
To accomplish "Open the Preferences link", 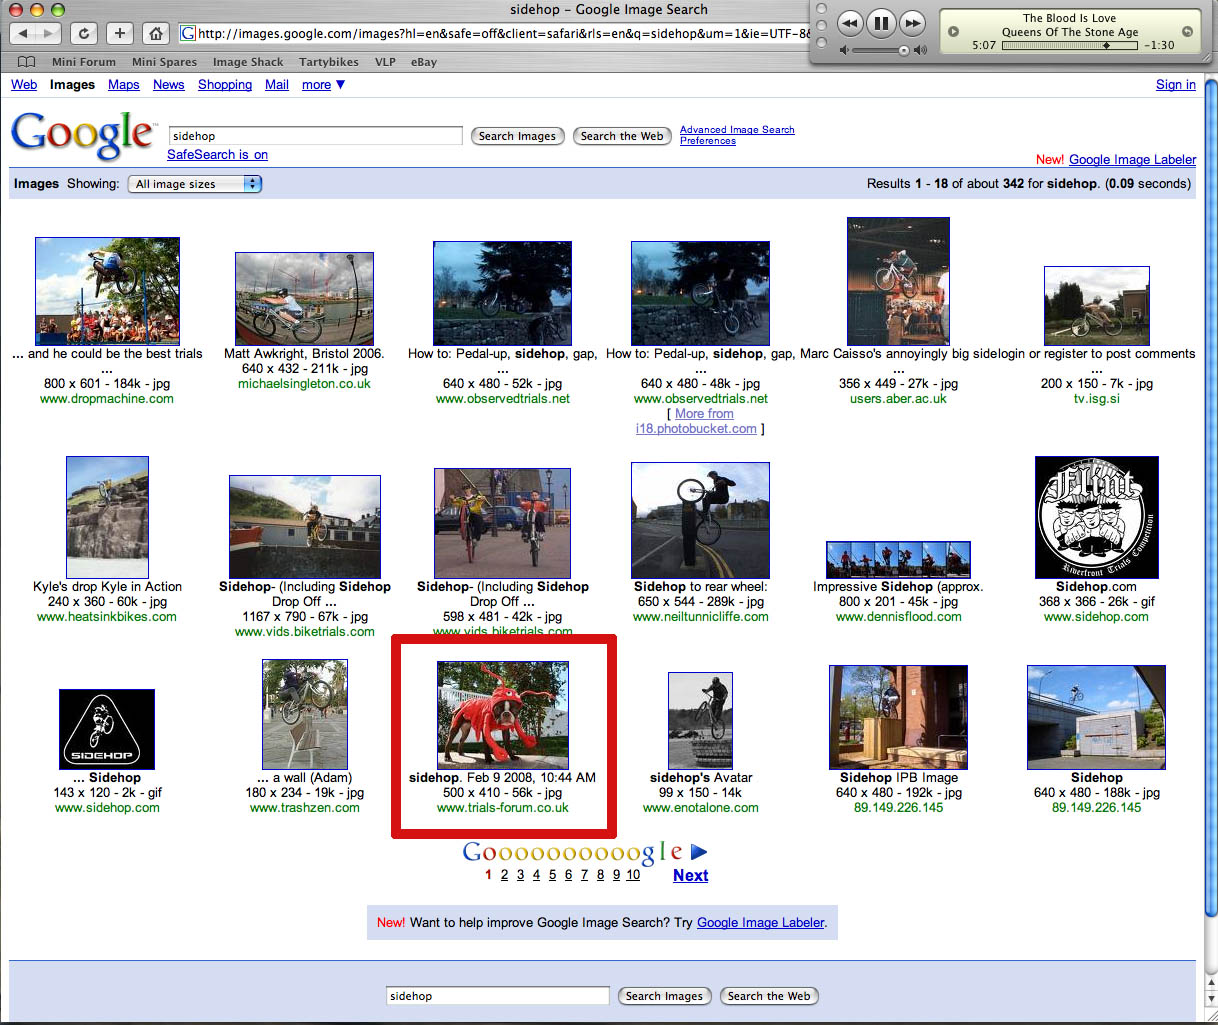I will click(x=708, y=141).
